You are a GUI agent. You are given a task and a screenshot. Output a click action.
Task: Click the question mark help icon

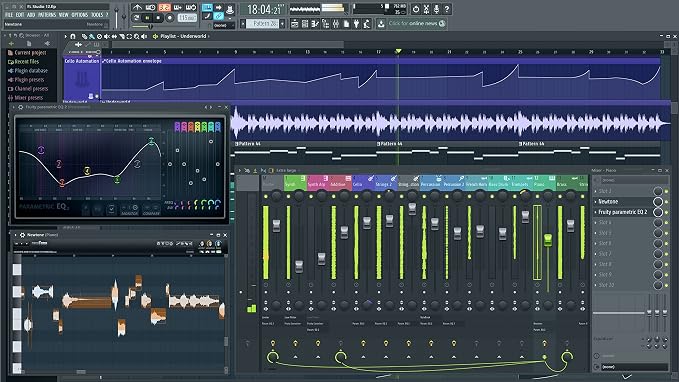[x=447, y=9]
